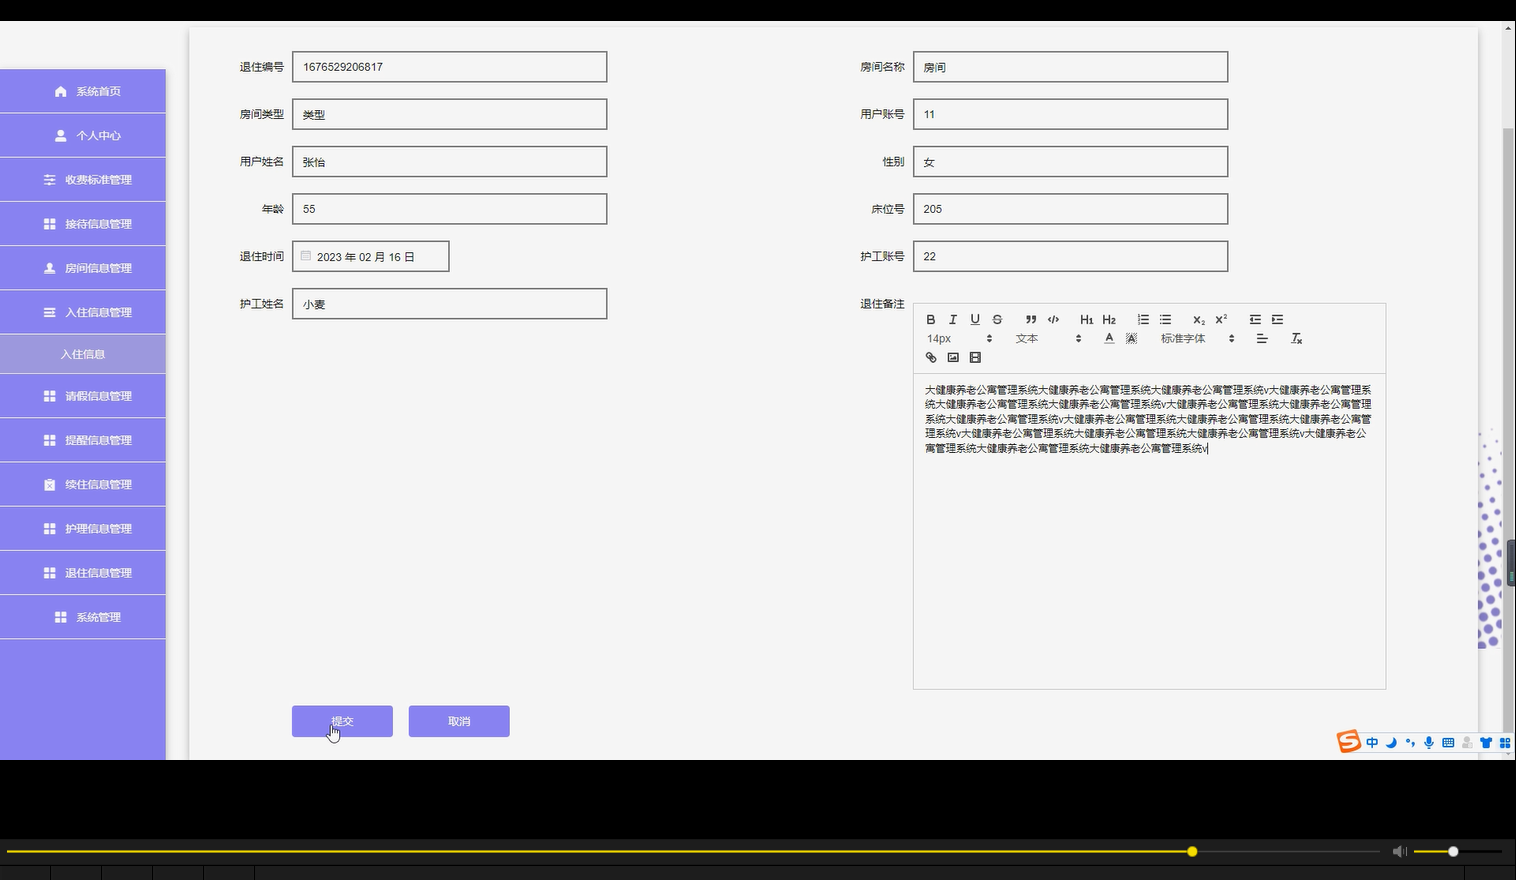
Task: Apply underline formatting in the editor
Action: click(x=975, y=319)
